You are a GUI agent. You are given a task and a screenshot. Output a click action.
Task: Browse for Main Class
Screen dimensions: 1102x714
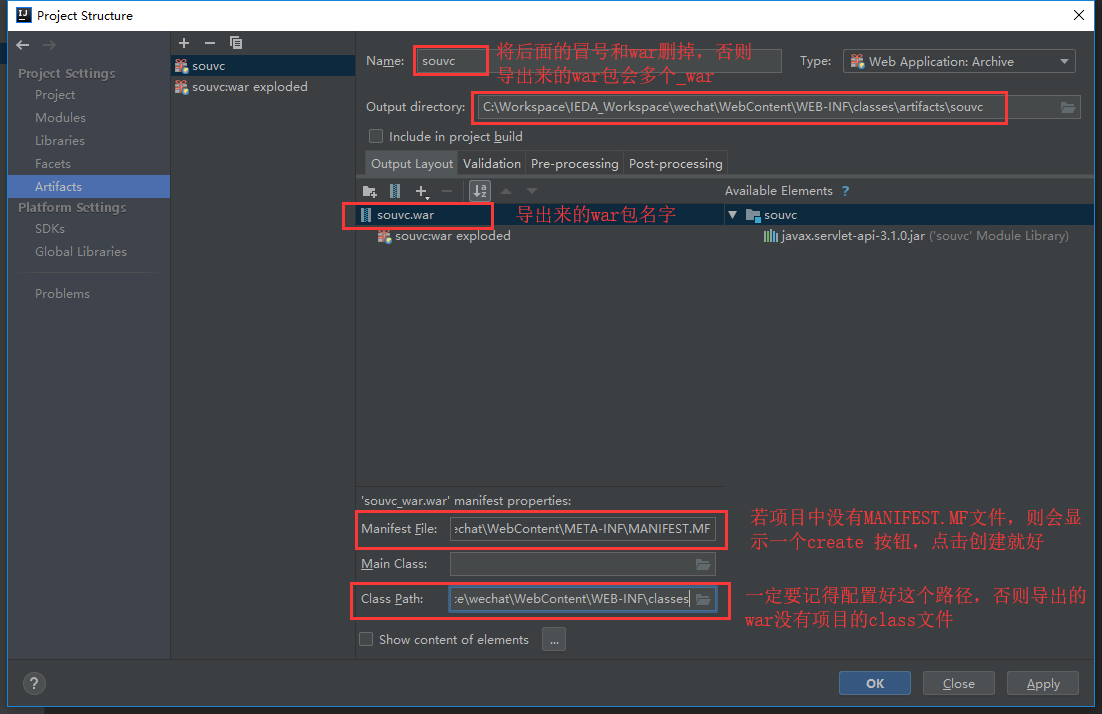click(703, 564)
